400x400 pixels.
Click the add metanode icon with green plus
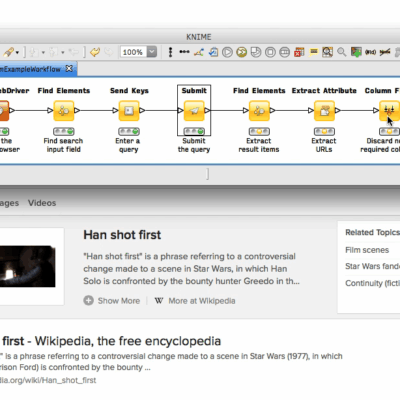[356, 52]
